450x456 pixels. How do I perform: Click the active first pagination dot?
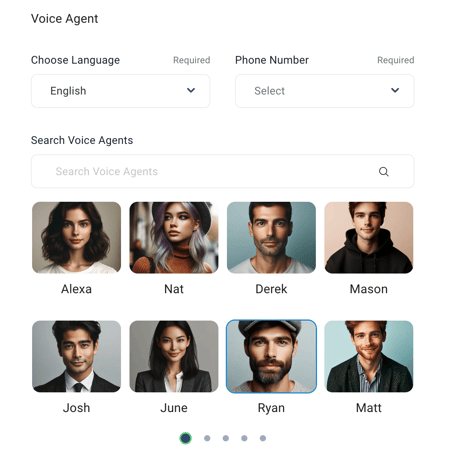tap(186, 438)
